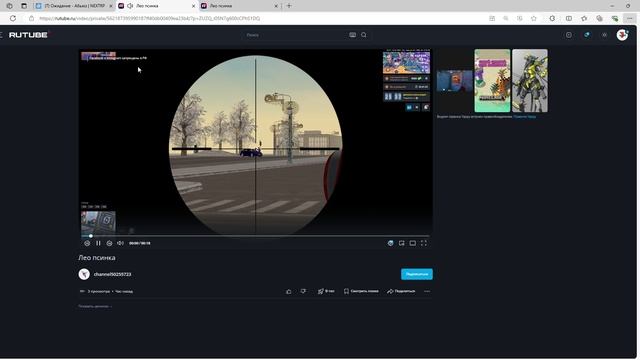Skip forward using the skip-ahead icon
Image resolution: width=640 pixels, height=360 pixels.
pyautogui.click(x=109, y=243)
